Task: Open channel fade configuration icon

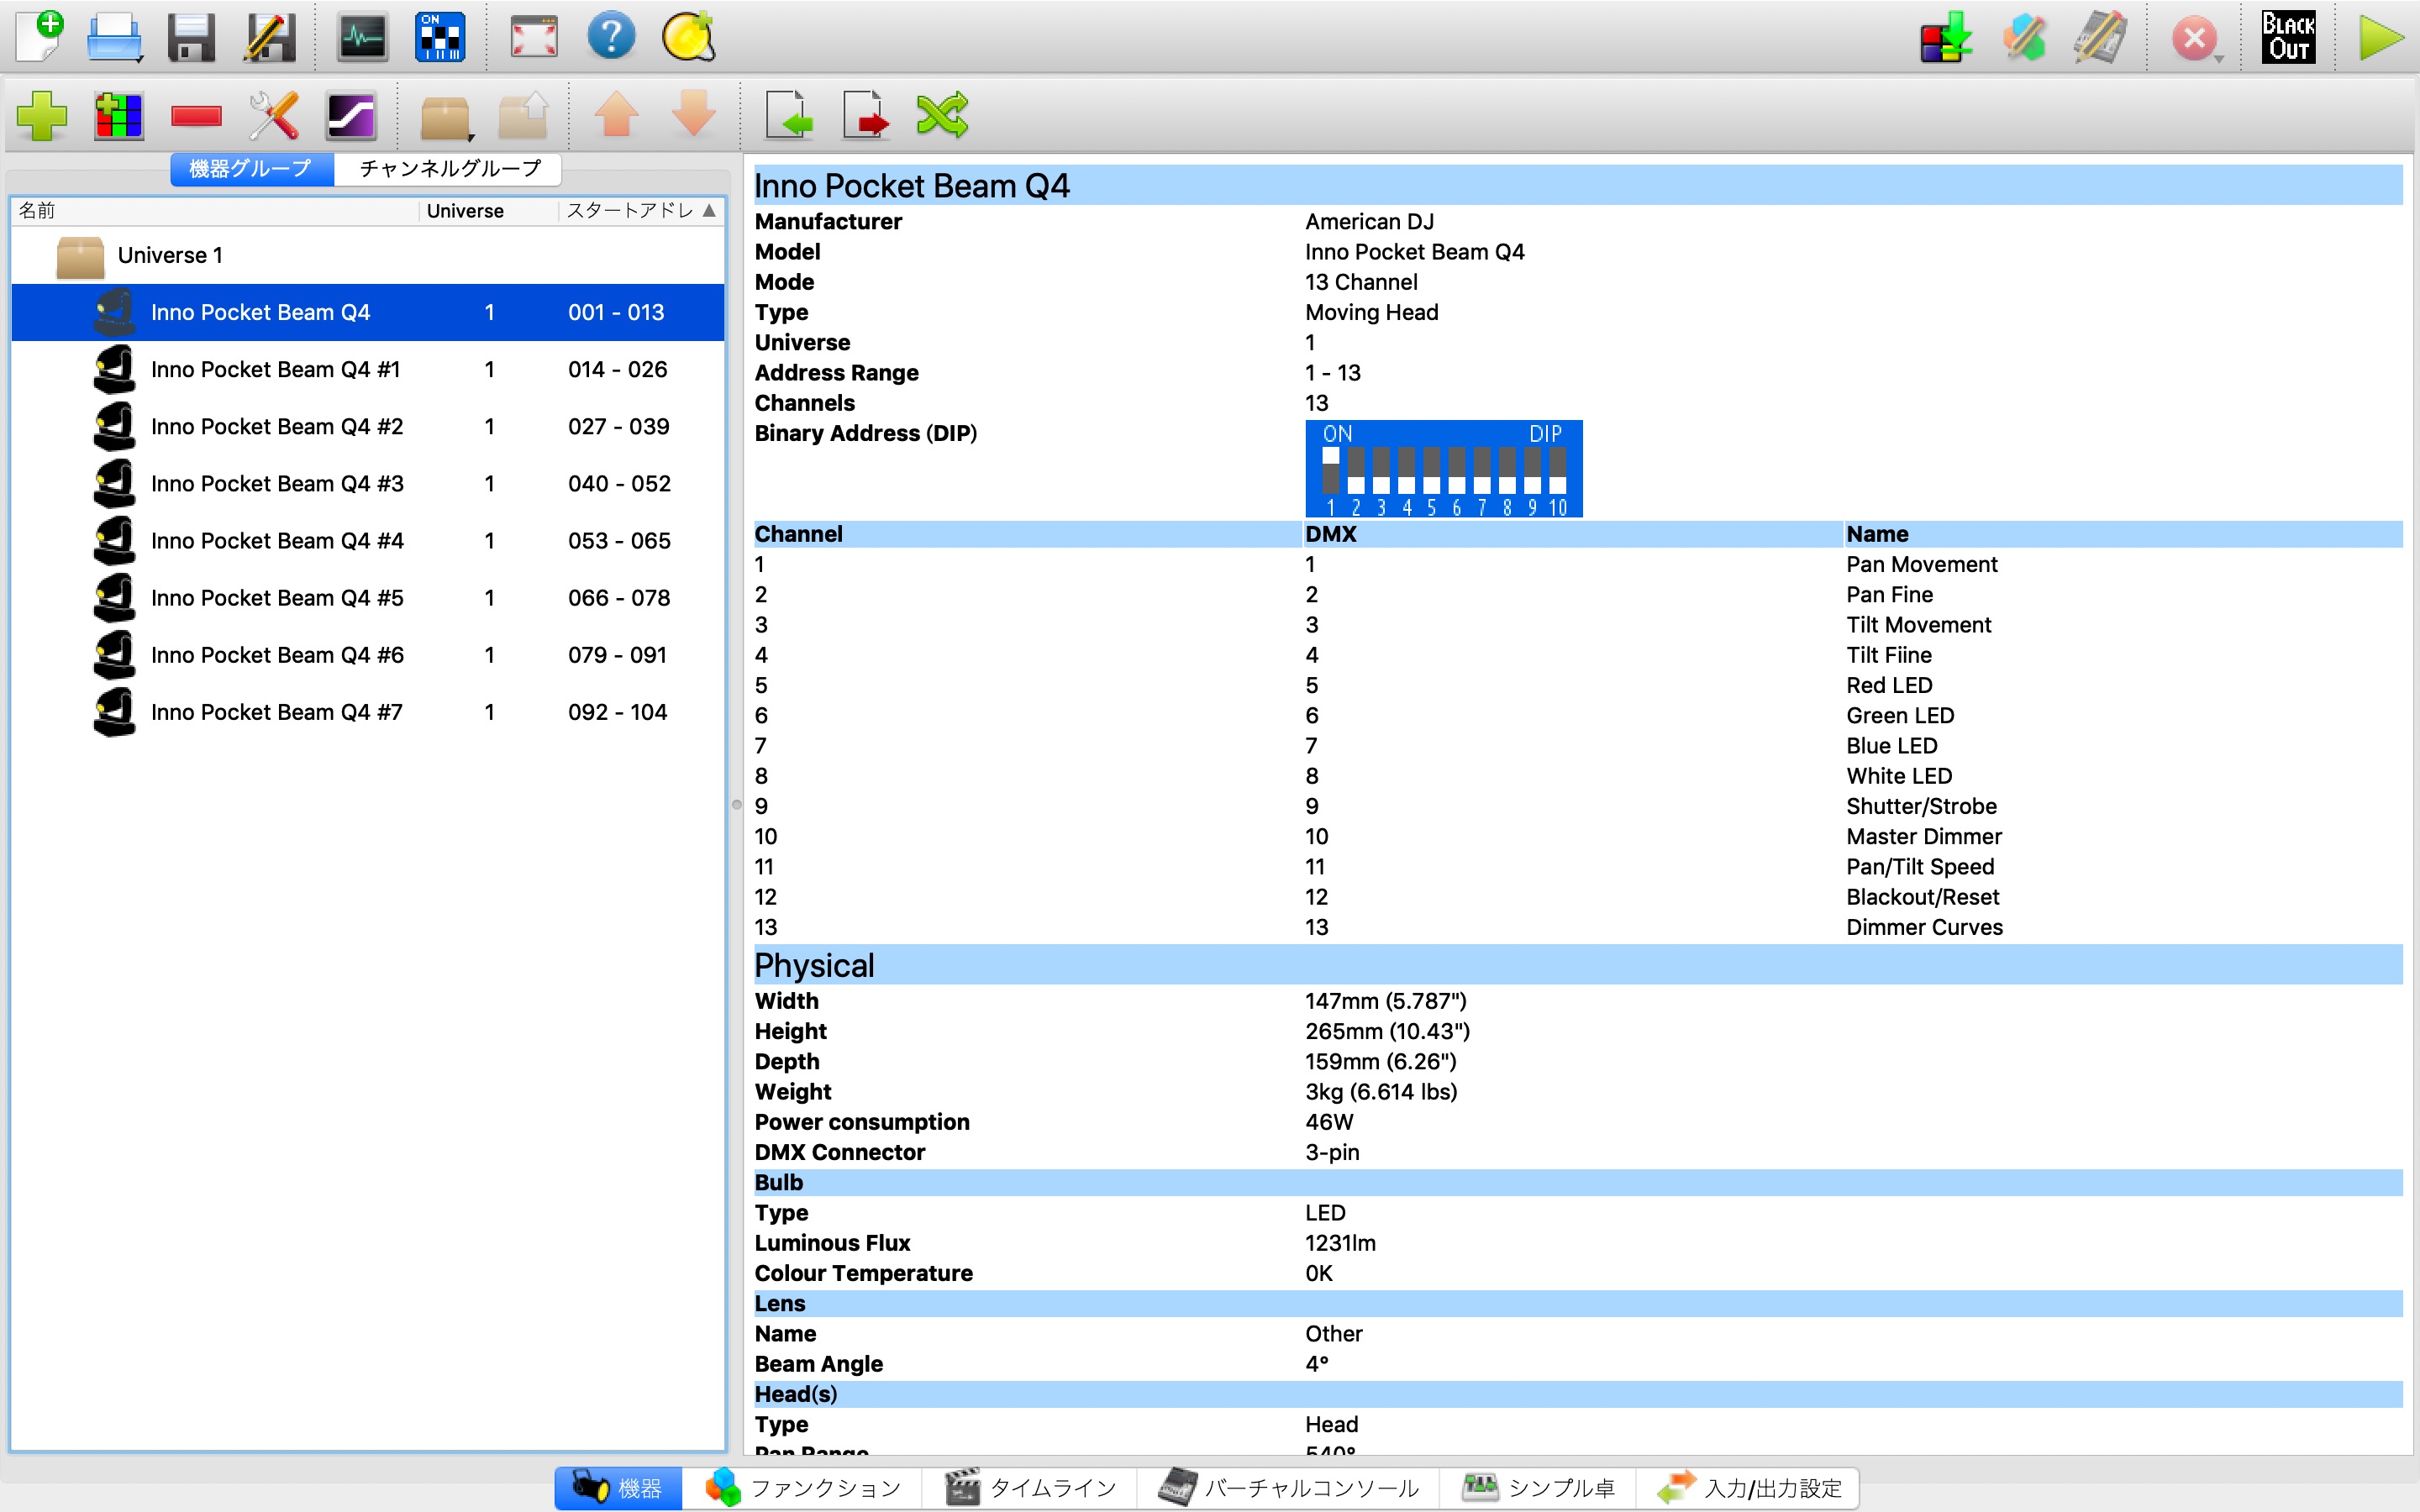Action: coord(351,115)
